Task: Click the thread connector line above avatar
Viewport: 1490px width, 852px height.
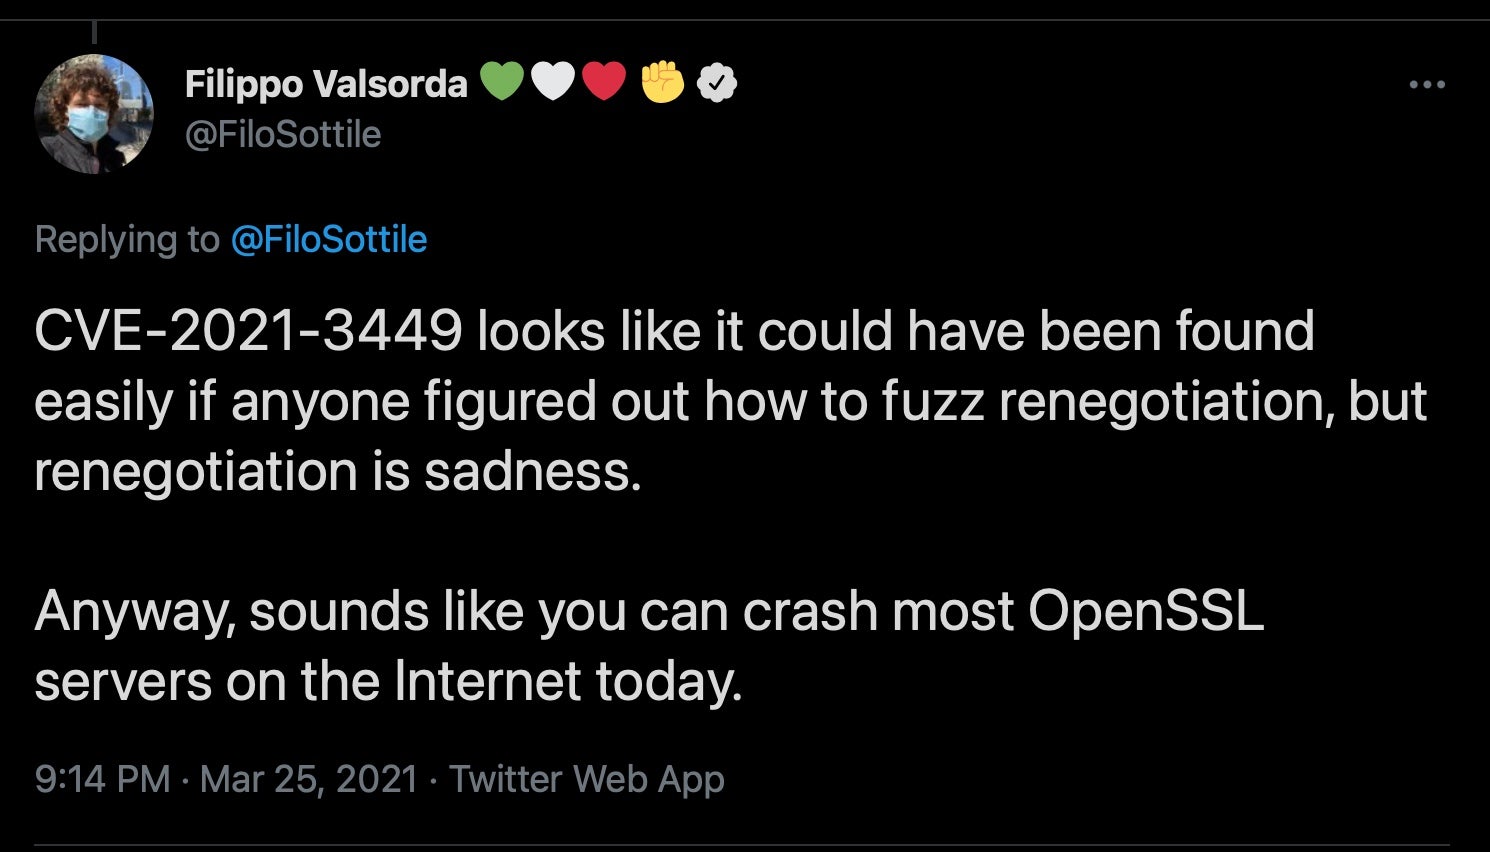Action: click(93, 33)
